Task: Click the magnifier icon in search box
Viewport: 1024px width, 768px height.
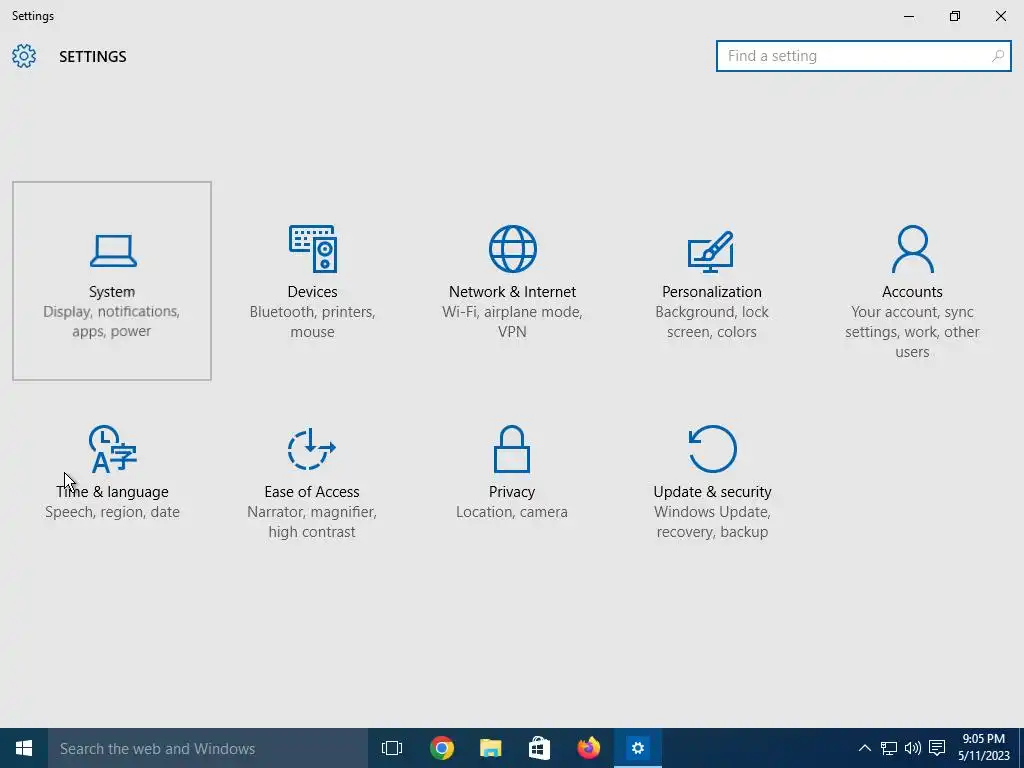Action: pos(998,56)
